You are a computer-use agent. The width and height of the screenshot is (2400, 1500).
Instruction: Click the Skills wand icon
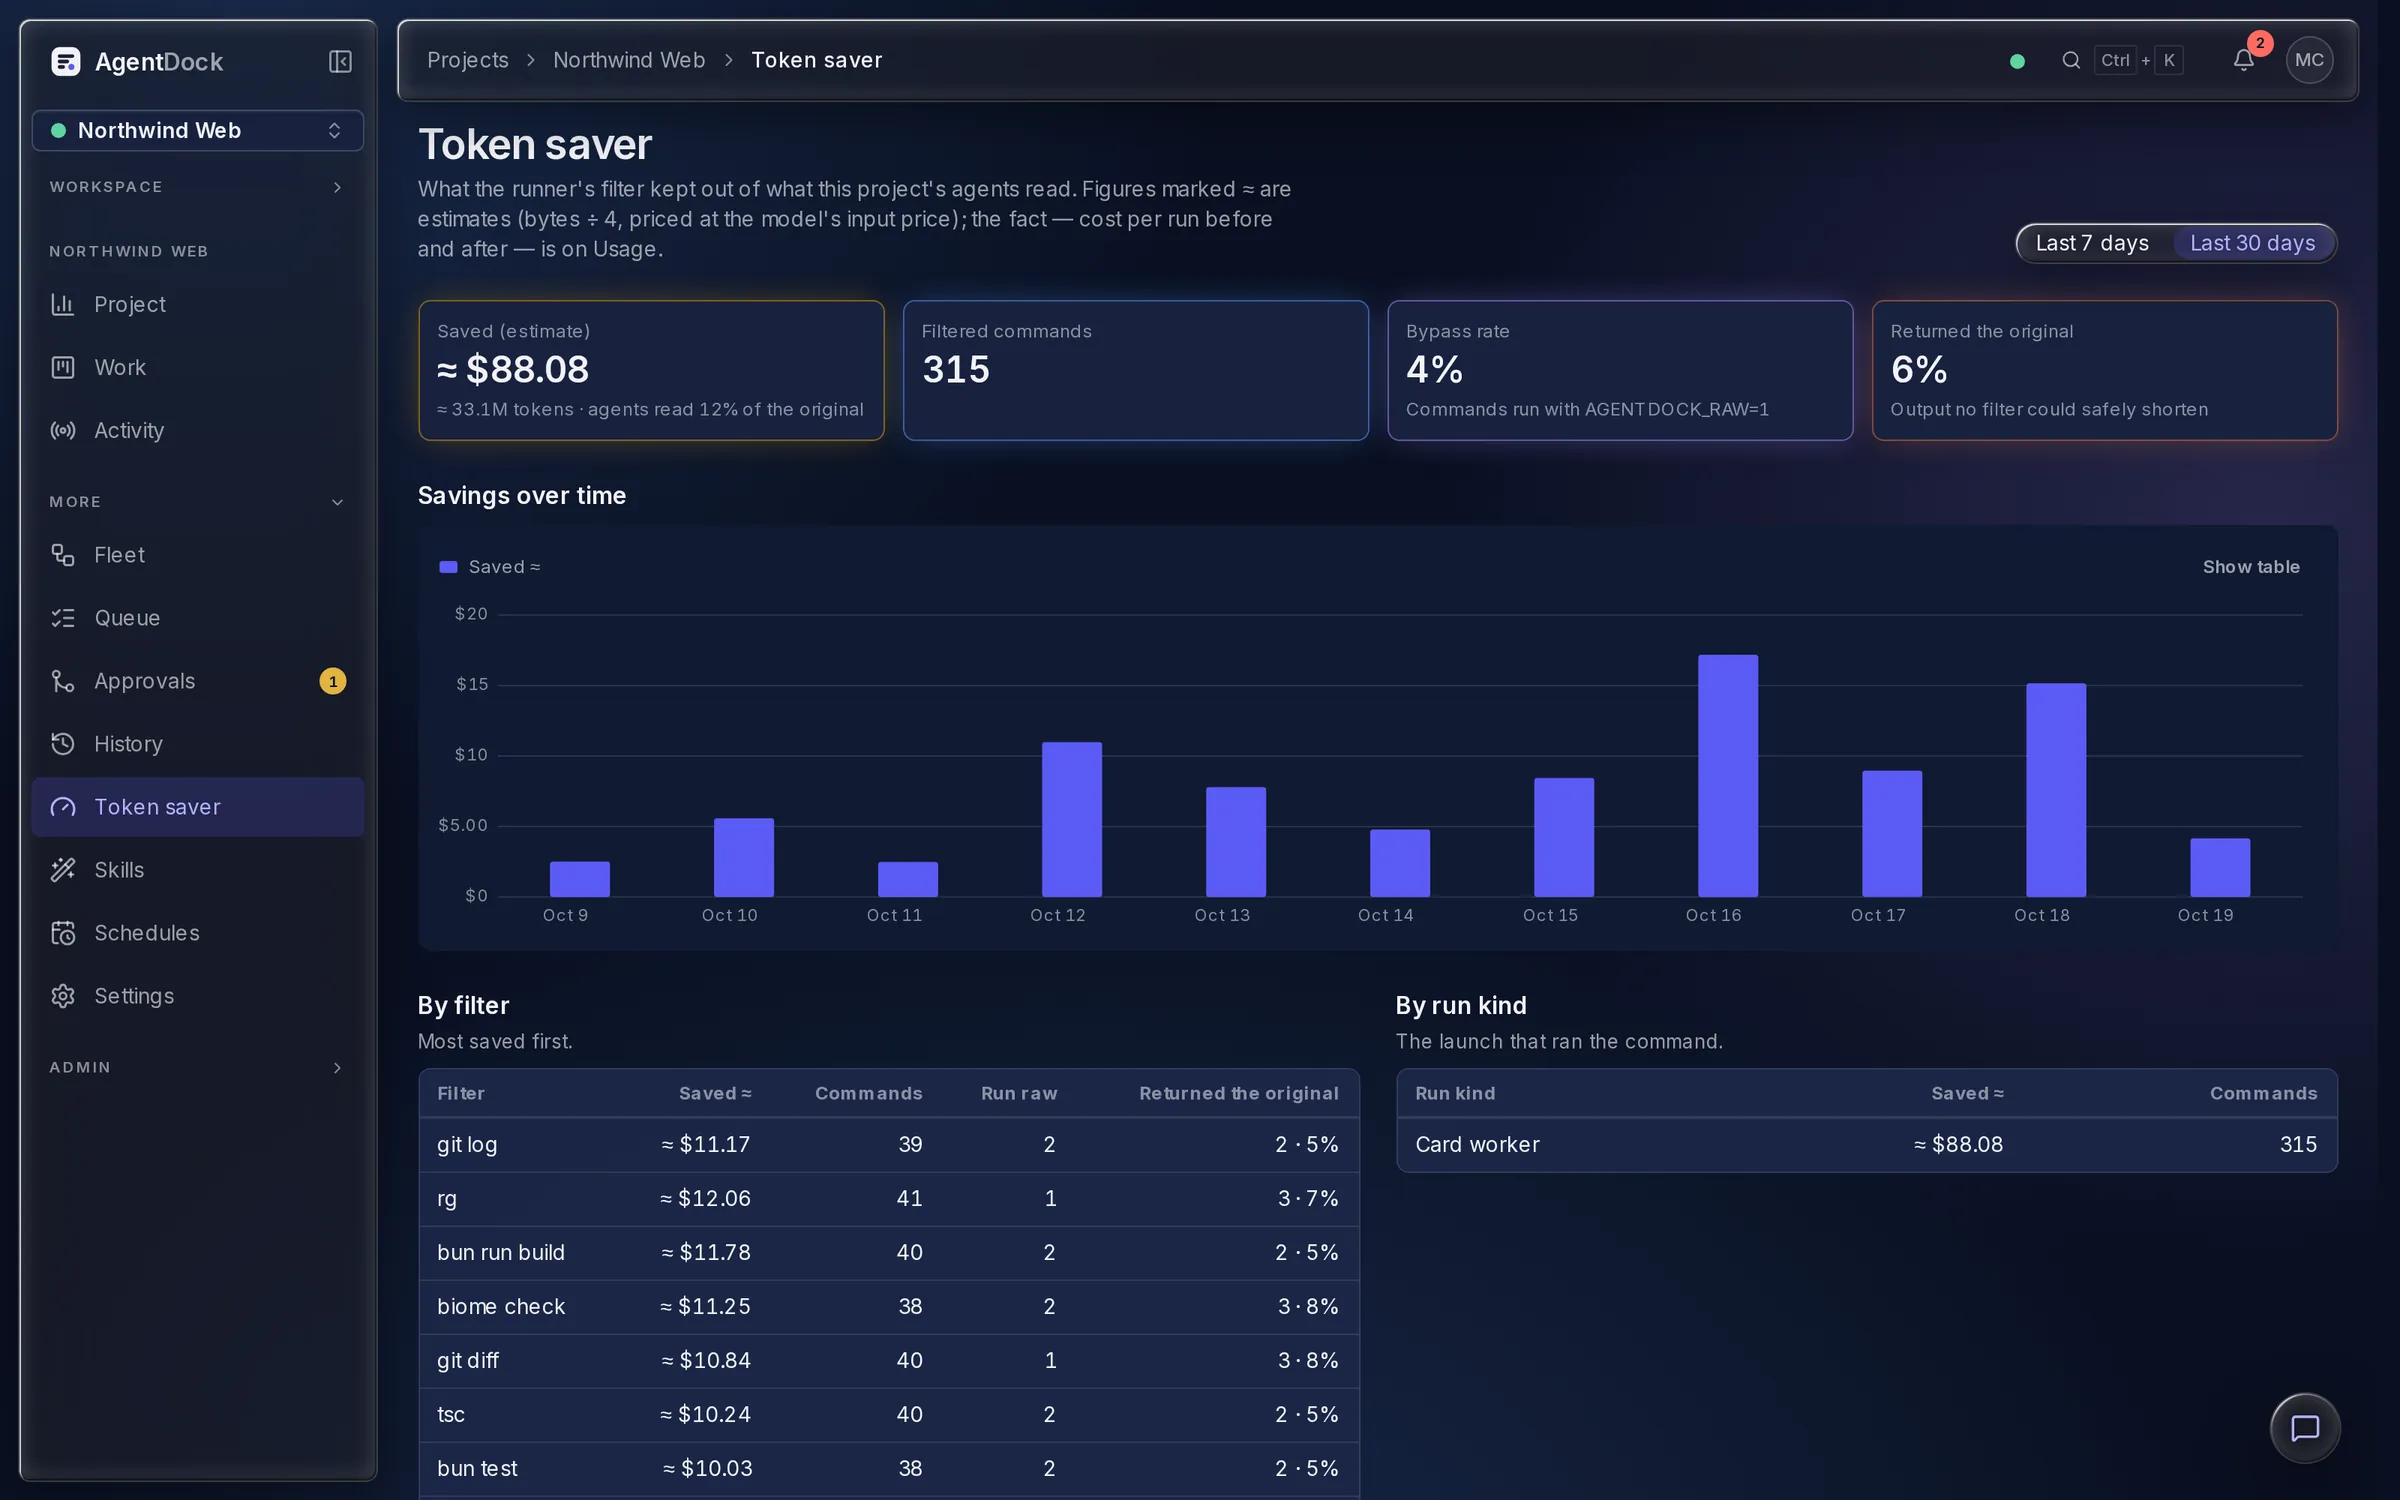click(x=63, y=870)
